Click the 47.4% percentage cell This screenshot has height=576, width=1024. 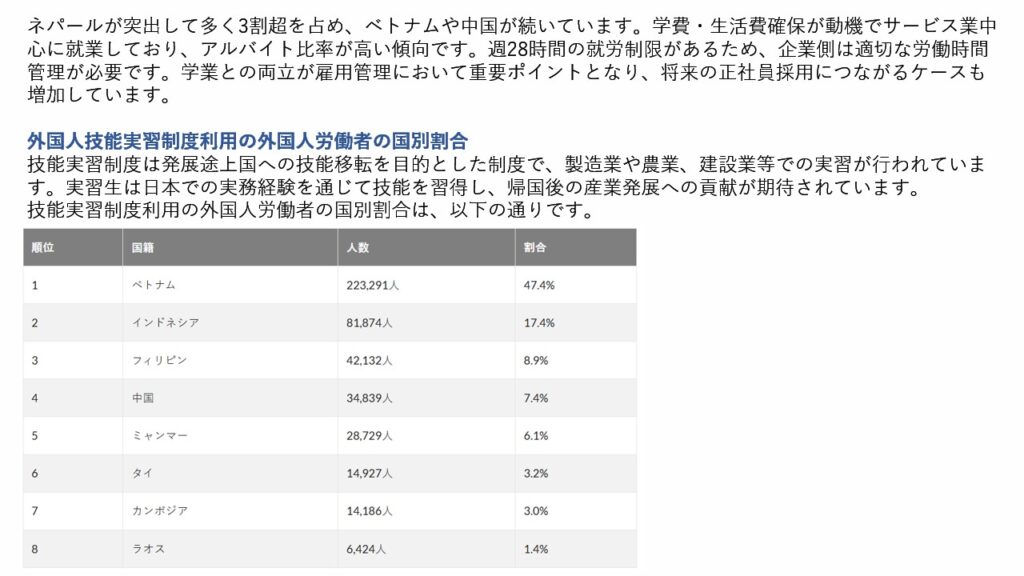pos(575,285)
